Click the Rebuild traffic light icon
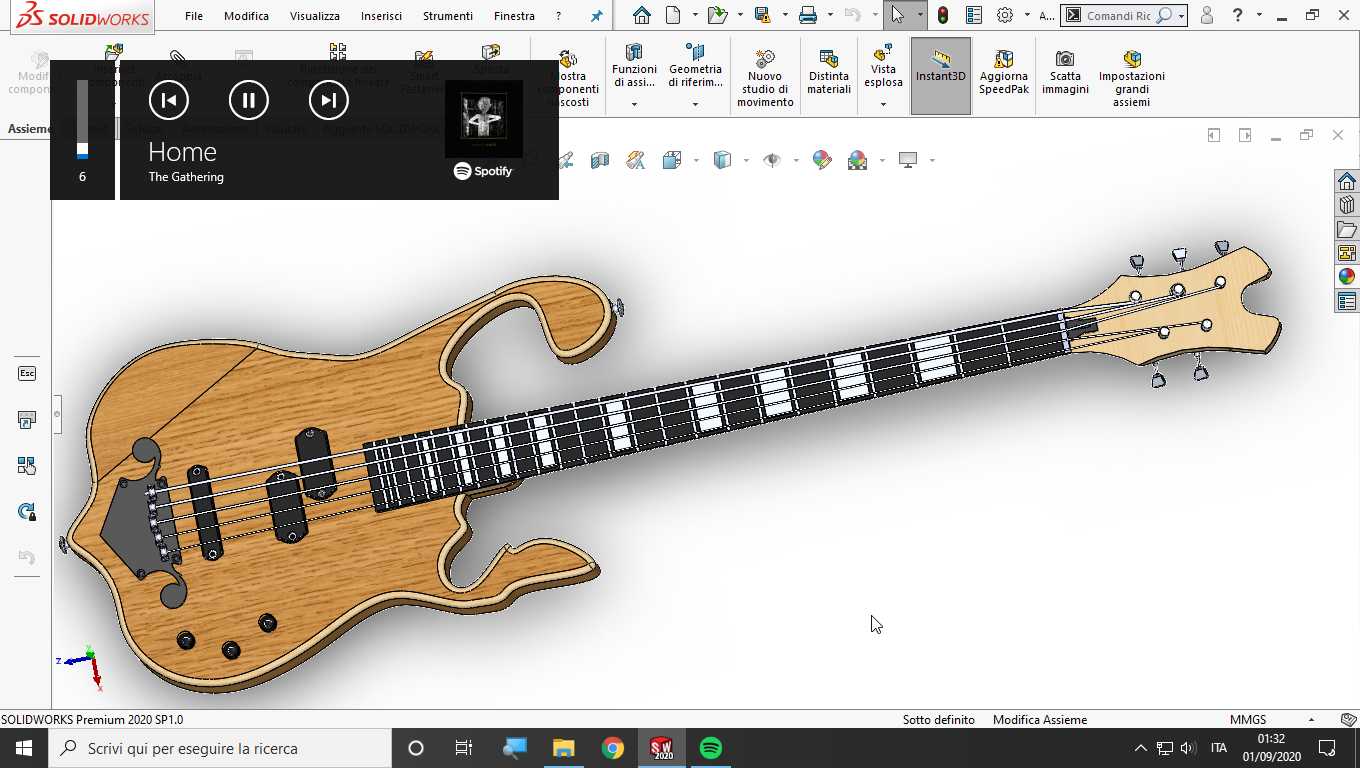 (x=943, y=15)
